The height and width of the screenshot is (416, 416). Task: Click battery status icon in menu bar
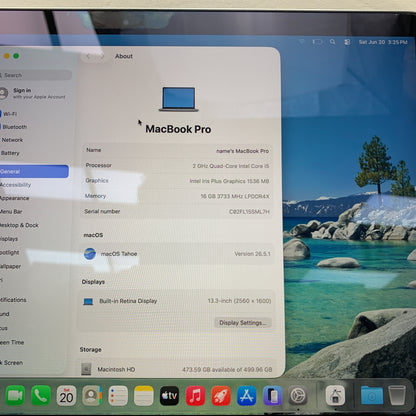coord(317,42)
